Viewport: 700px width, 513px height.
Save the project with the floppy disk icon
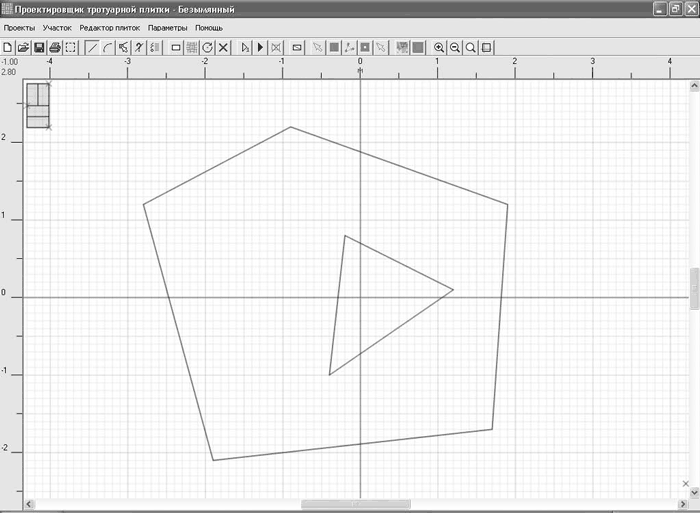point(39,47)
